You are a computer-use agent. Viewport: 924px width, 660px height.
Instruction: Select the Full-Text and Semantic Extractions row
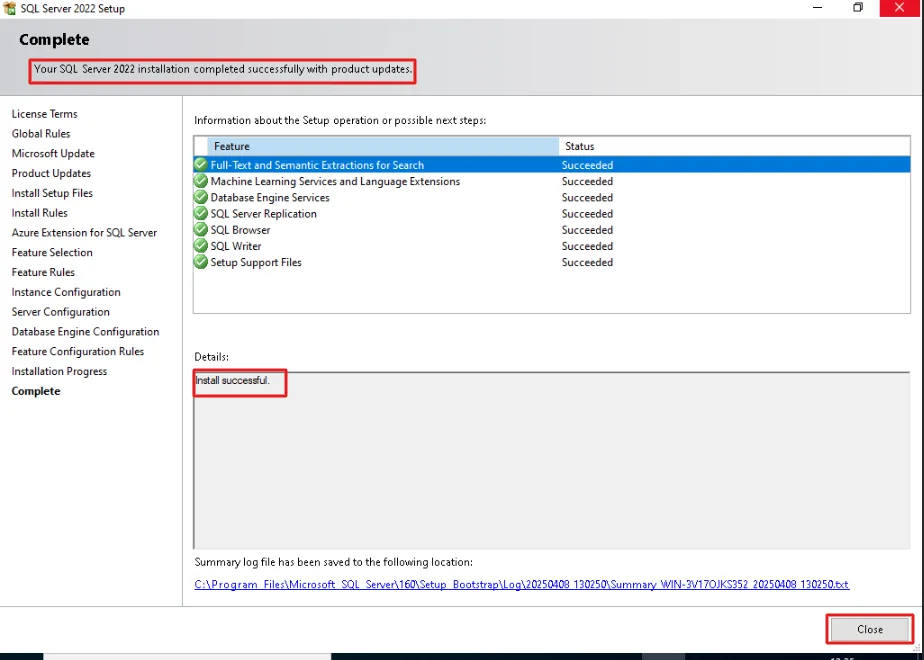coord(552,164)
